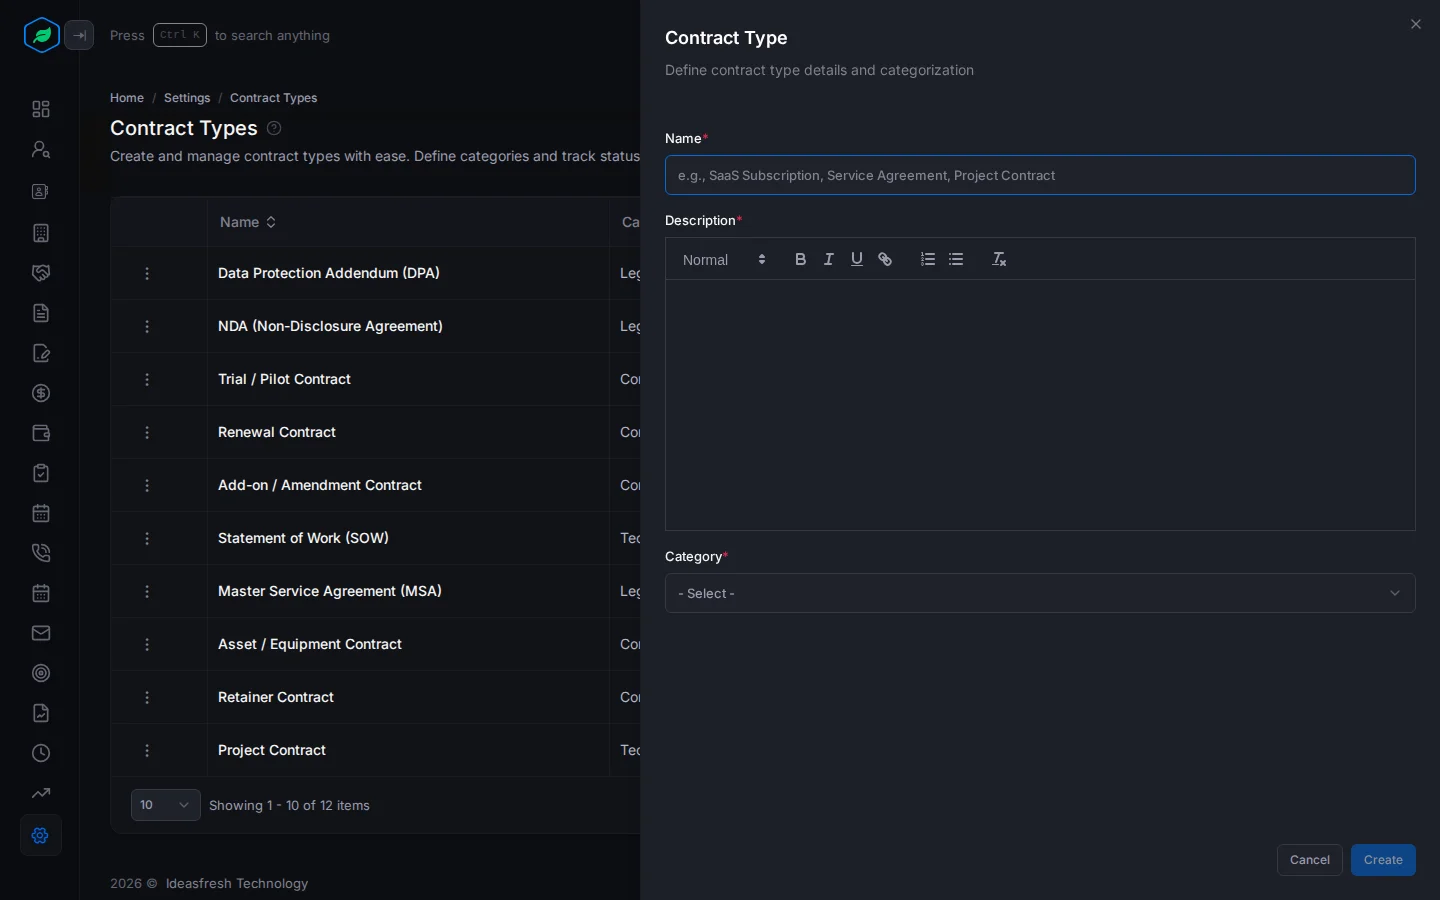The width and height of the screenshot is (1440, 900).
Task: Open the dollar coin icon in the sidebar
Action: tap(41, 393)
